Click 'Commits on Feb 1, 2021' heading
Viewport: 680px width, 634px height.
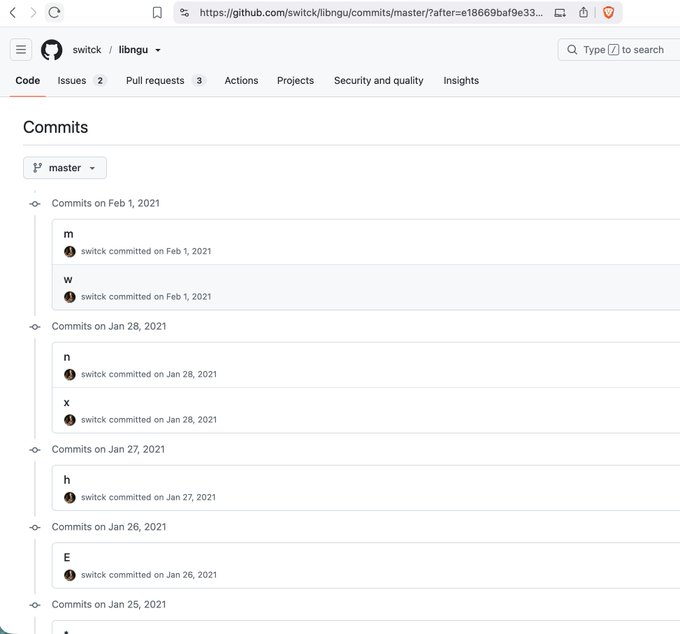pyautogui.click(x=105, y=203)
